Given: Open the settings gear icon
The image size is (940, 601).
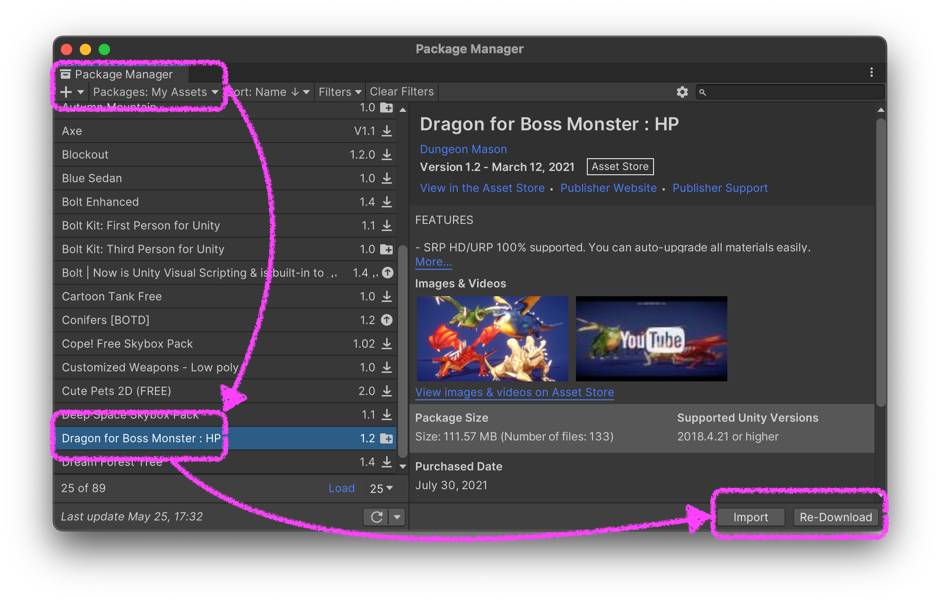Looking at the screenshot, I should (x=682, y=92).
